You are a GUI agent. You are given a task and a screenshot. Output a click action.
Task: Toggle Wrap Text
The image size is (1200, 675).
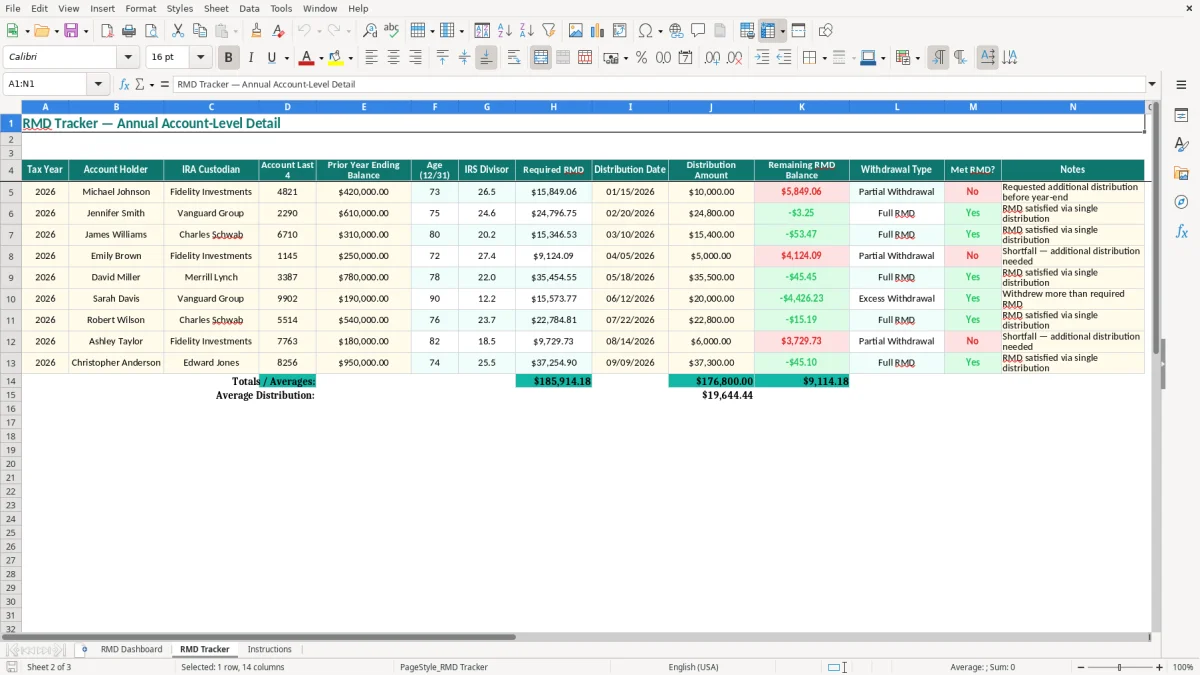pos(514,58)
